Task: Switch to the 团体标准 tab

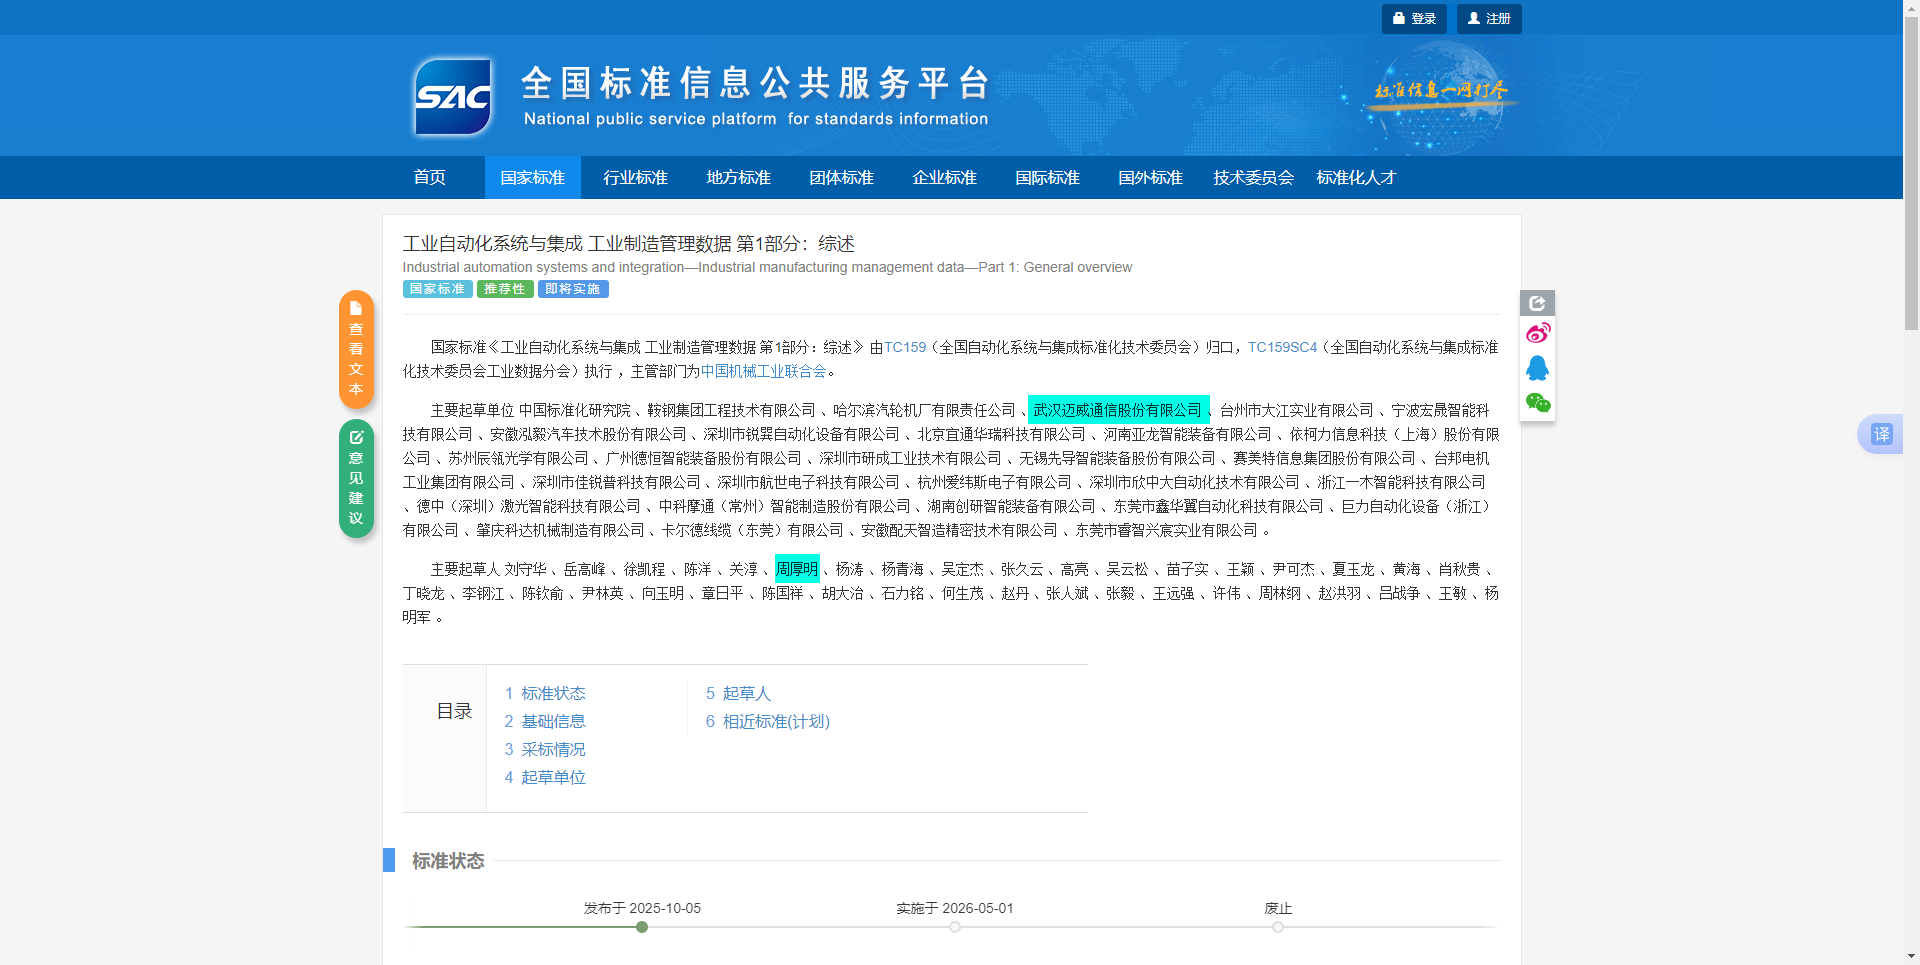Action: click(x=841, y=177)
